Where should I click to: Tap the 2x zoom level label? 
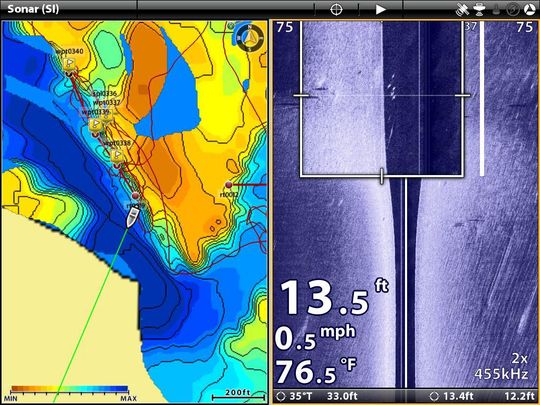pos(519,359)
